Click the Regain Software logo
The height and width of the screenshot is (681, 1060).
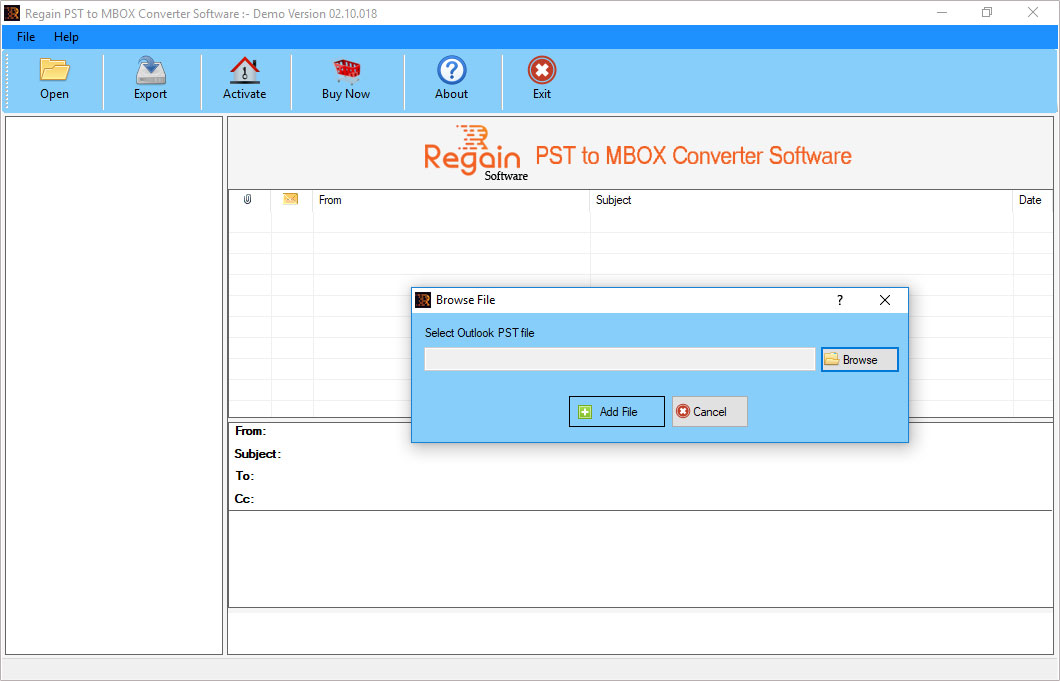coord(472,152)
